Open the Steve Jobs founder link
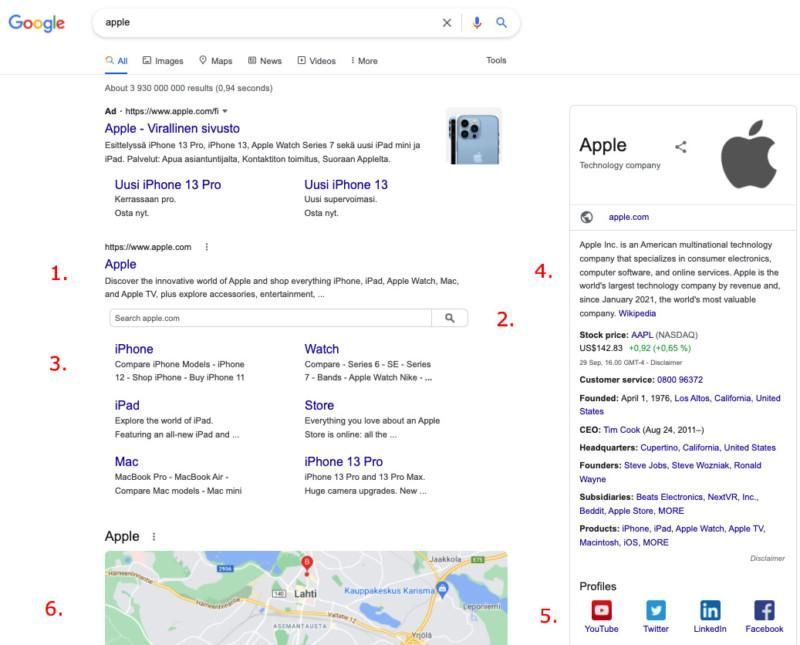This screenshot has width=800, height=645. coord(645,465)
